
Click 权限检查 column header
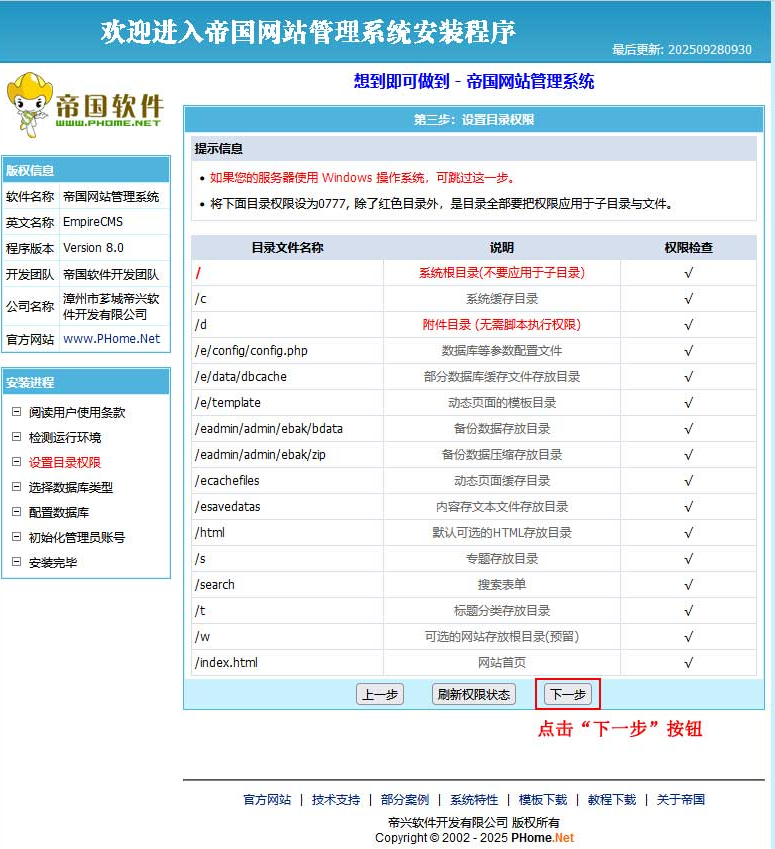688,247
